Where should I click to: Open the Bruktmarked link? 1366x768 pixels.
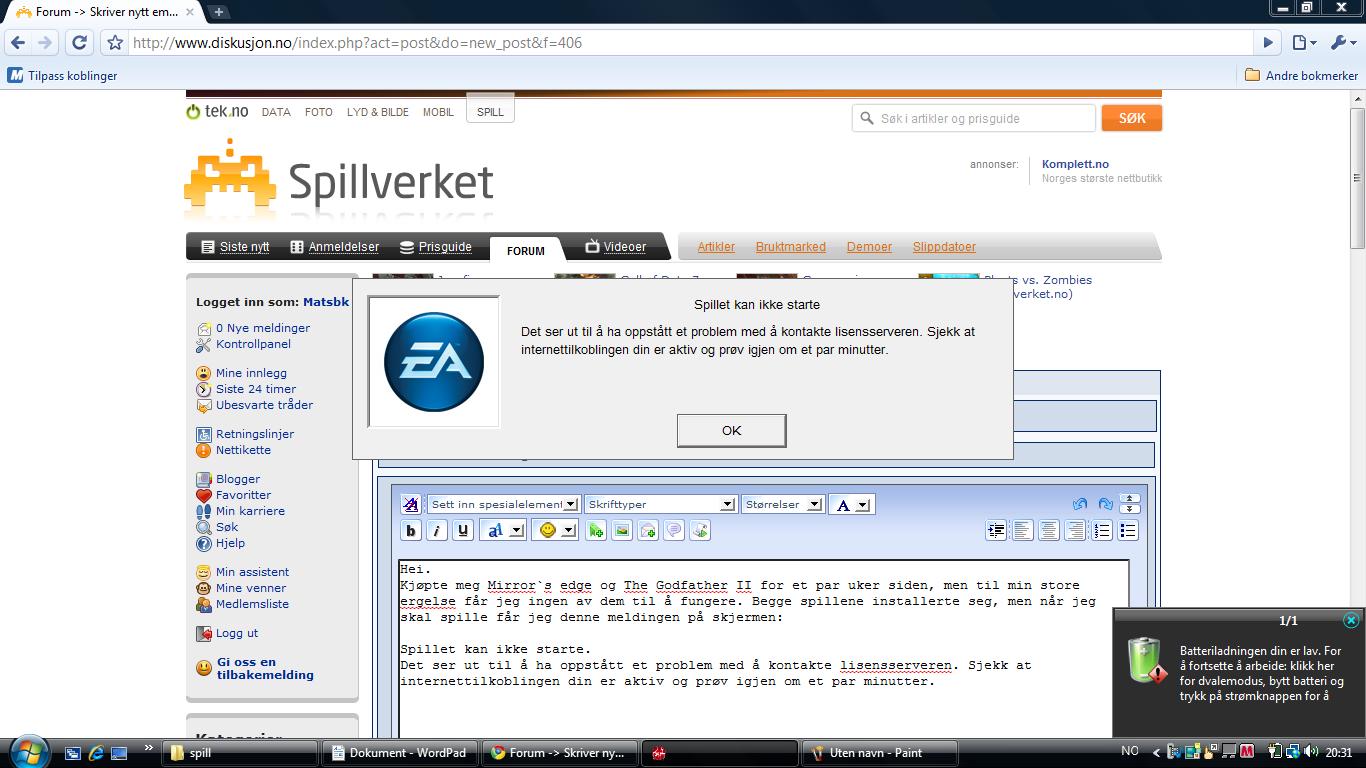(791, 247)
